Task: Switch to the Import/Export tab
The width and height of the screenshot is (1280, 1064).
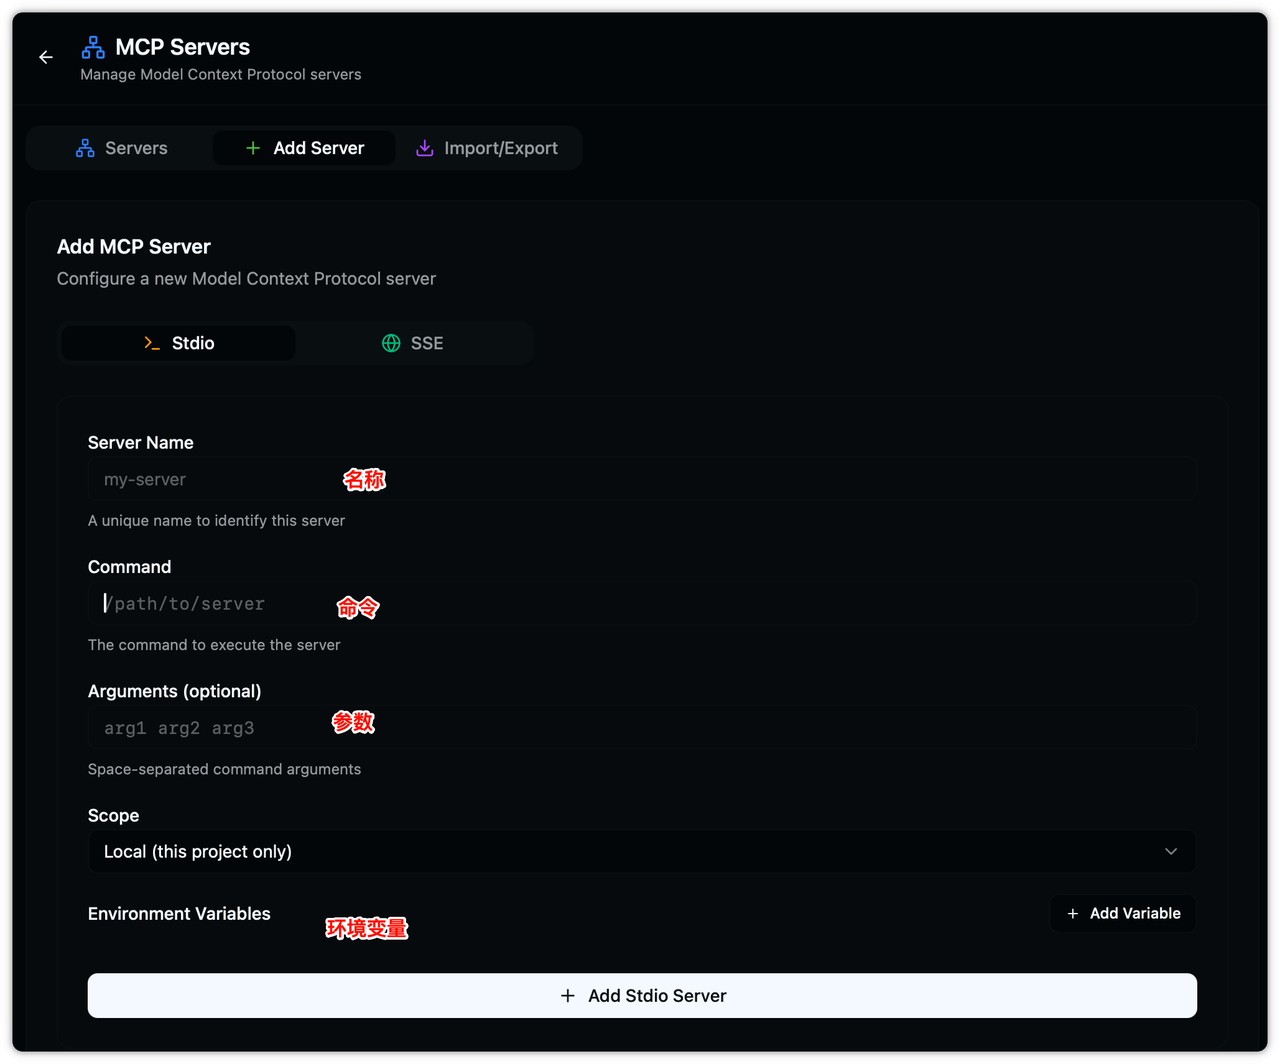Action: (488, 148)
